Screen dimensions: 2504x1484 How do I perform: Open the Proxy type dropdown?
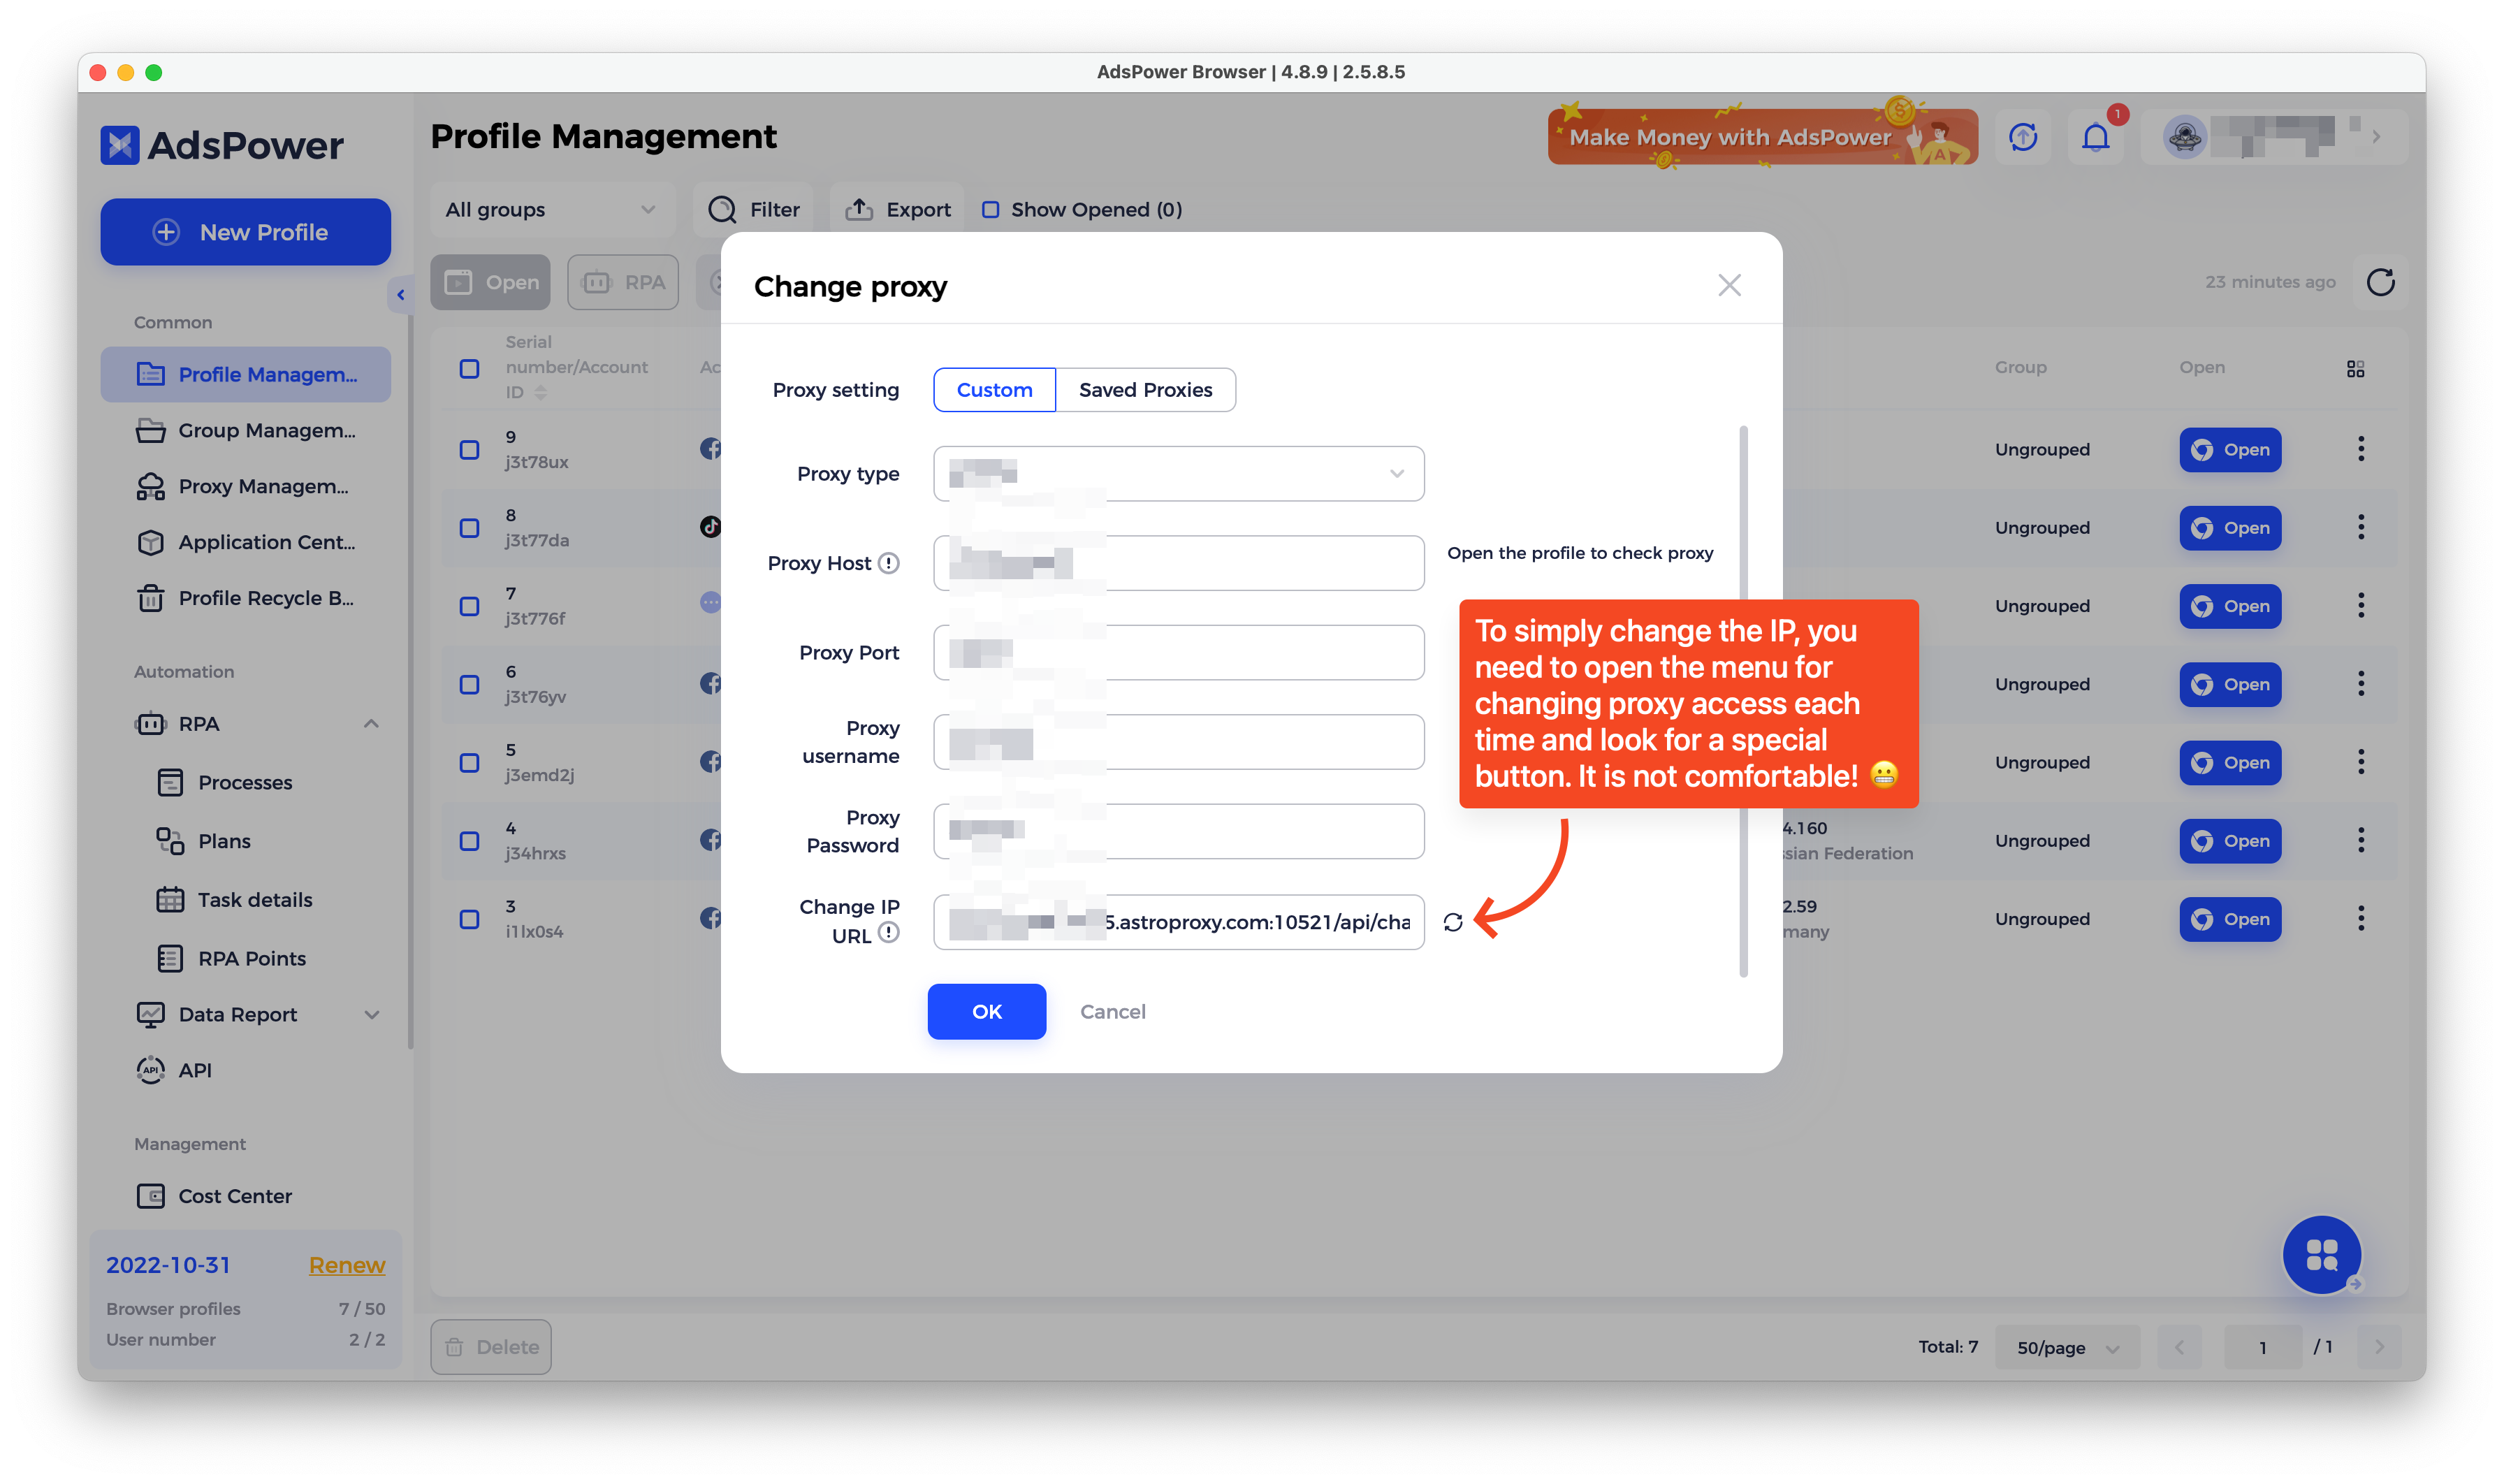tap(1178, 473)
